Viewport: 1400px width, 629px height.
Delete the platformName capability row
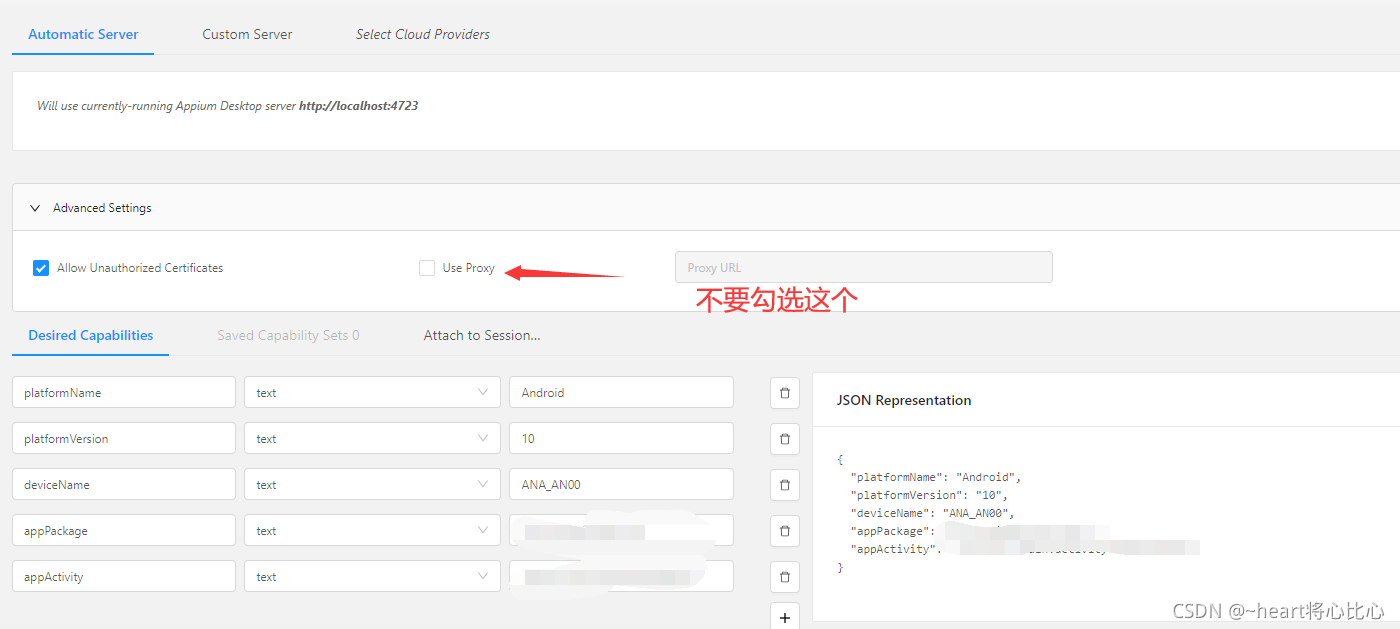pos(784,392)
